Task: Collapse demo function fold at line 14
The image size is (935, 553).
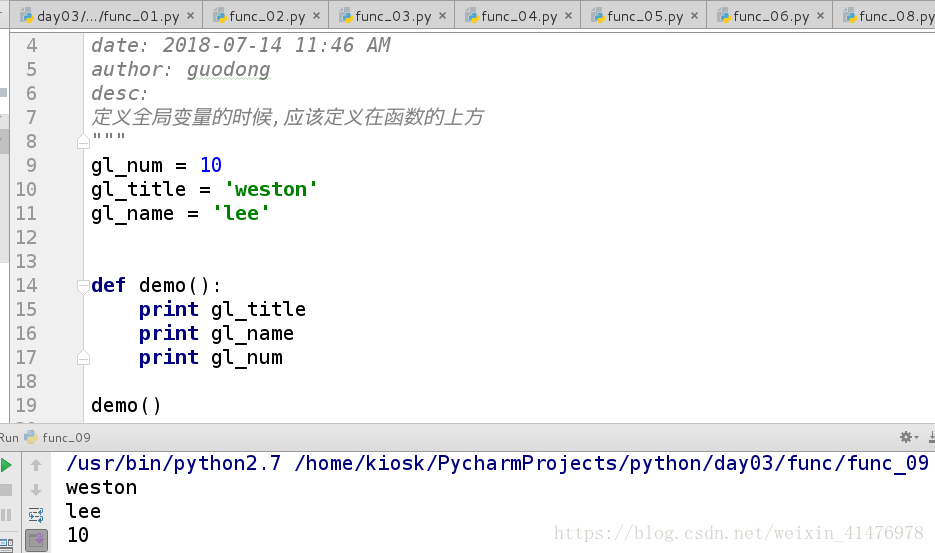Action: (83, 286)
